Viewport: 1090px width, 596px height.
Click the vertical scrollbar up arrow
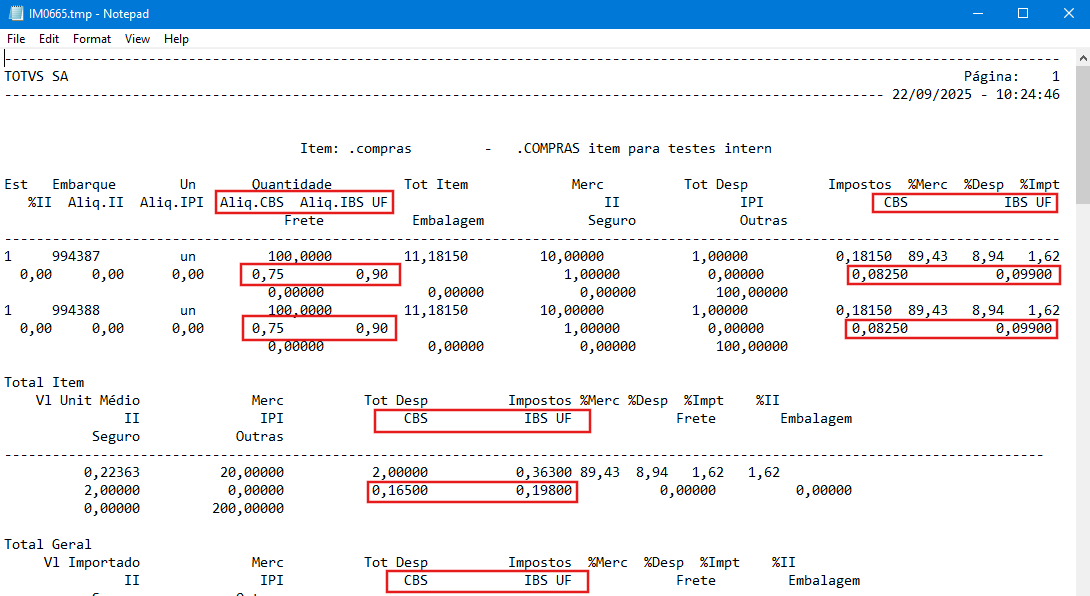[x=1083, y=60]
